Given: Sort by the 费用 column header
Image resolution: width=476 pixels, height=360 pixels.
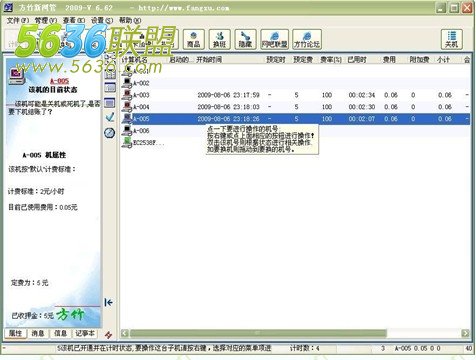Looking at the screenshot, I should click(389, 60).
